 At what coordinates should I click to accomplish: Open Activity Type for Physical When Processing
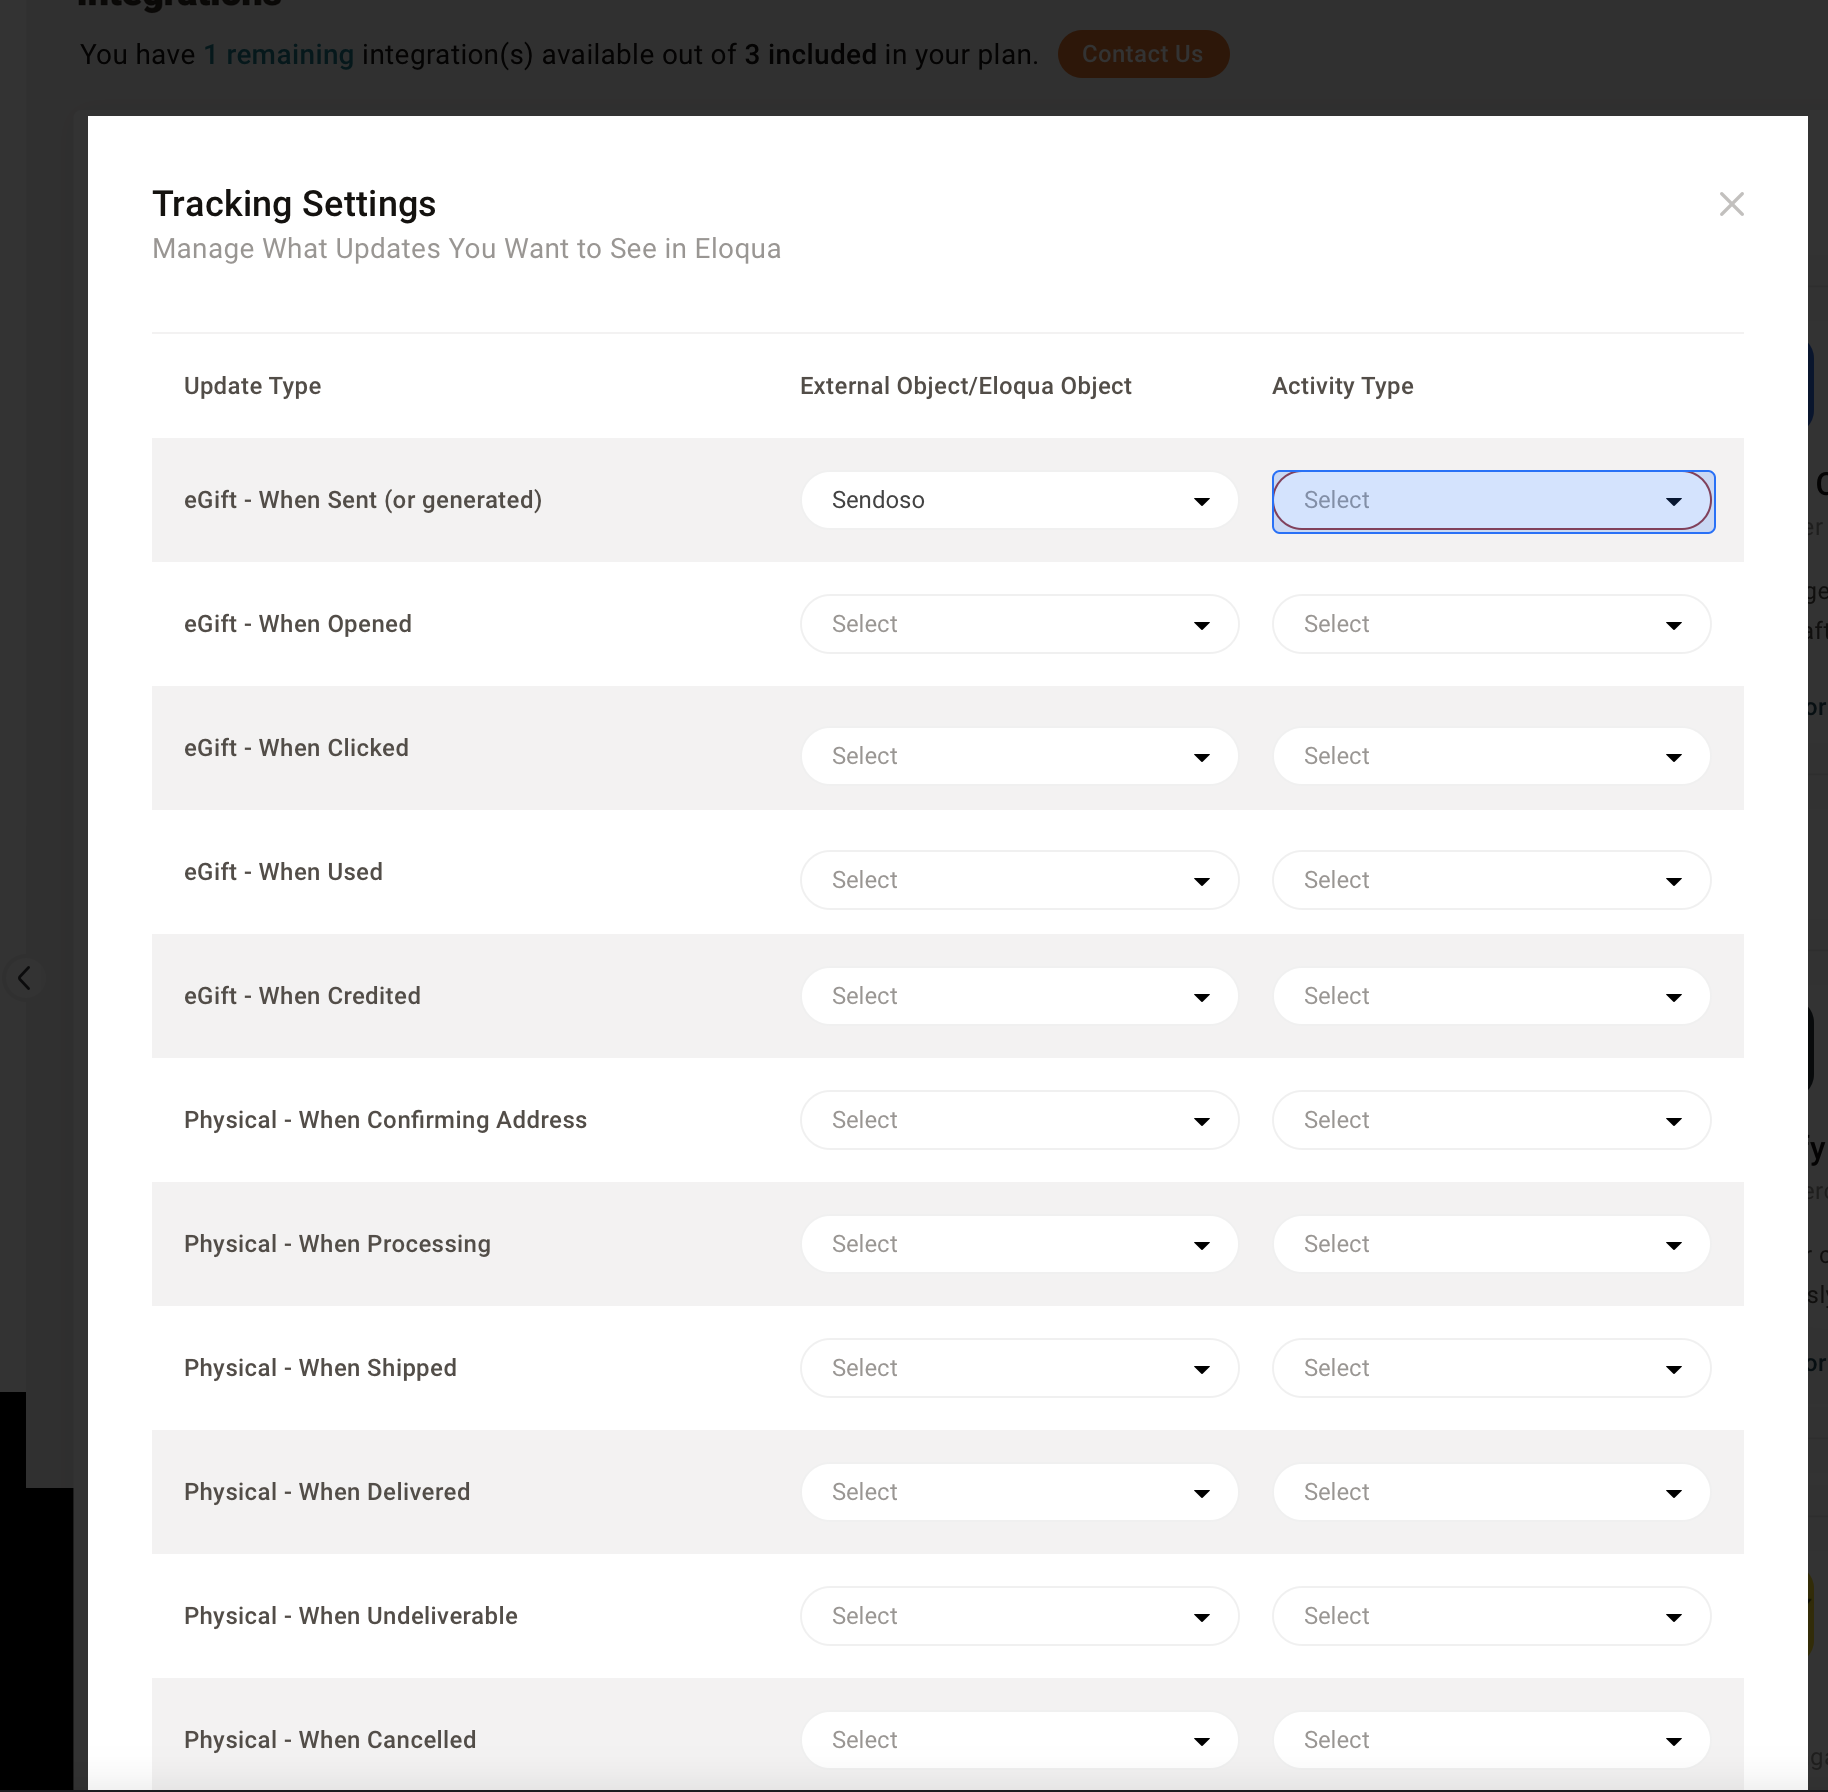point(1491,1244)
